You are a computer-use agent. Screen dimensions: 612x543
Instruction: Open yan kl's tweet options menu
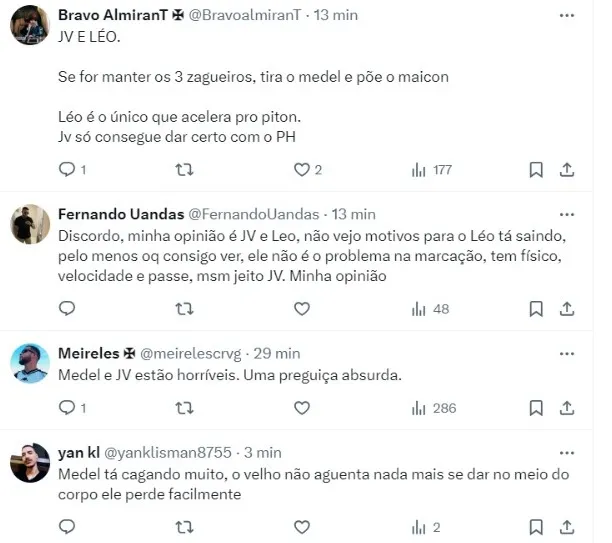567,452
